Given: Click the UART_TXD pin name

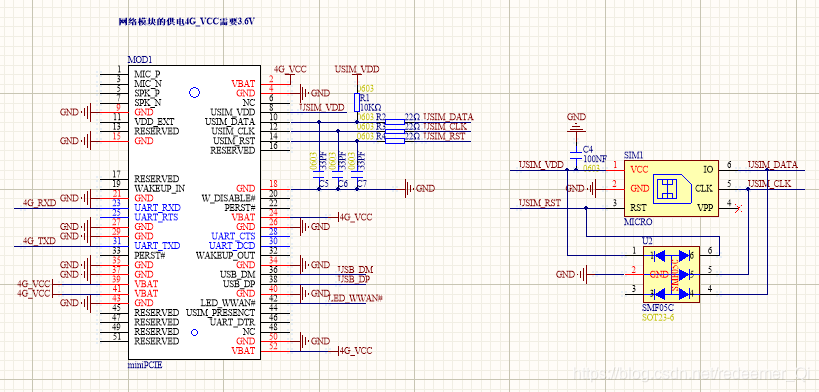Looking at the screenshot, I should tap(157, 246).
